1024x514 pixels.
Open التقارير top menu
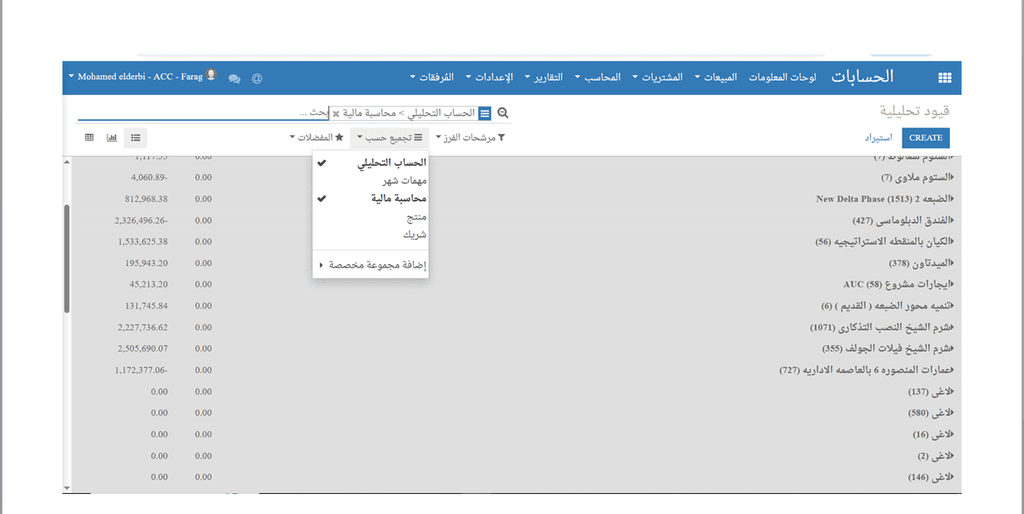544,77
